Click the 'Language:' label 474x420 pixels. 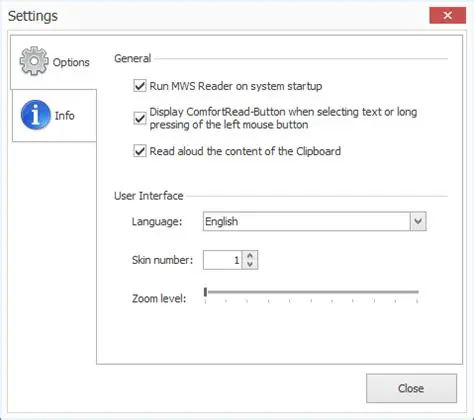[157, 222]
